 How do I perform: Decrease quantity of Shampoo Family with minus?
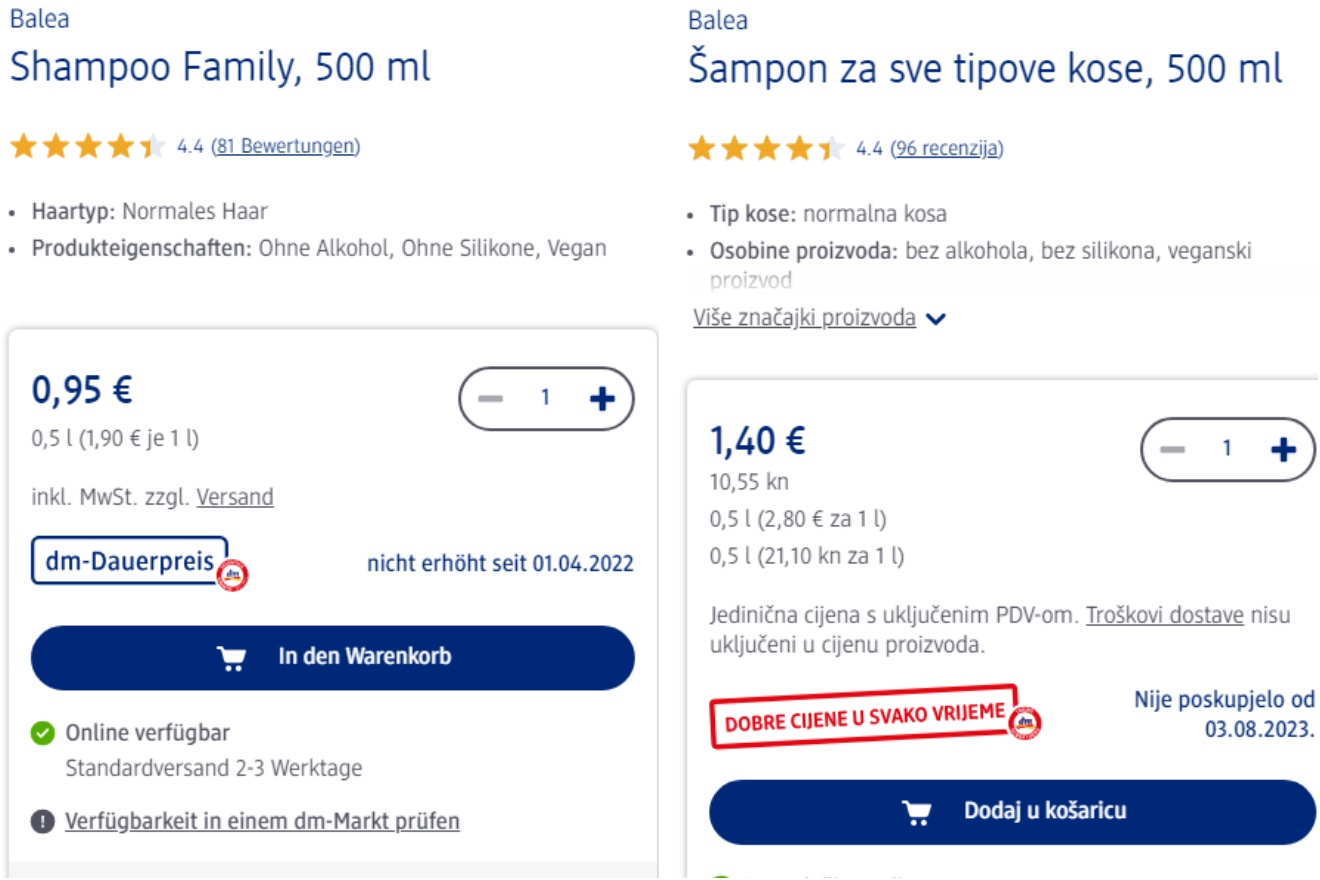tap(490, 399)
